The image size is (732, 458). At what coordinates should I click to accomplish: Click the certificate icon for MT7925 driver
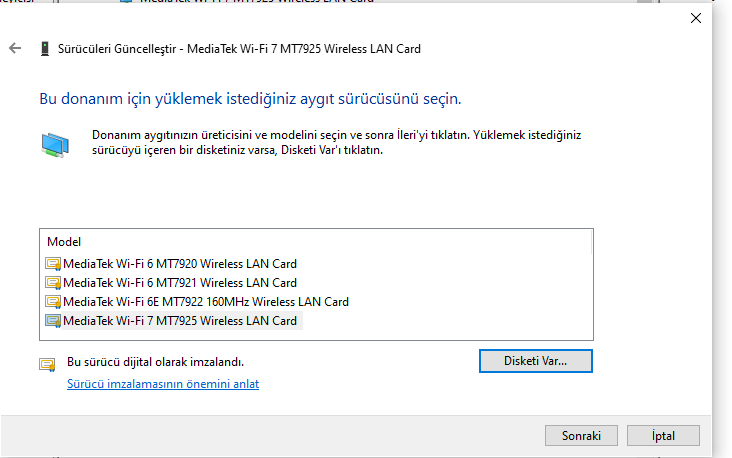tap(53, 321)
